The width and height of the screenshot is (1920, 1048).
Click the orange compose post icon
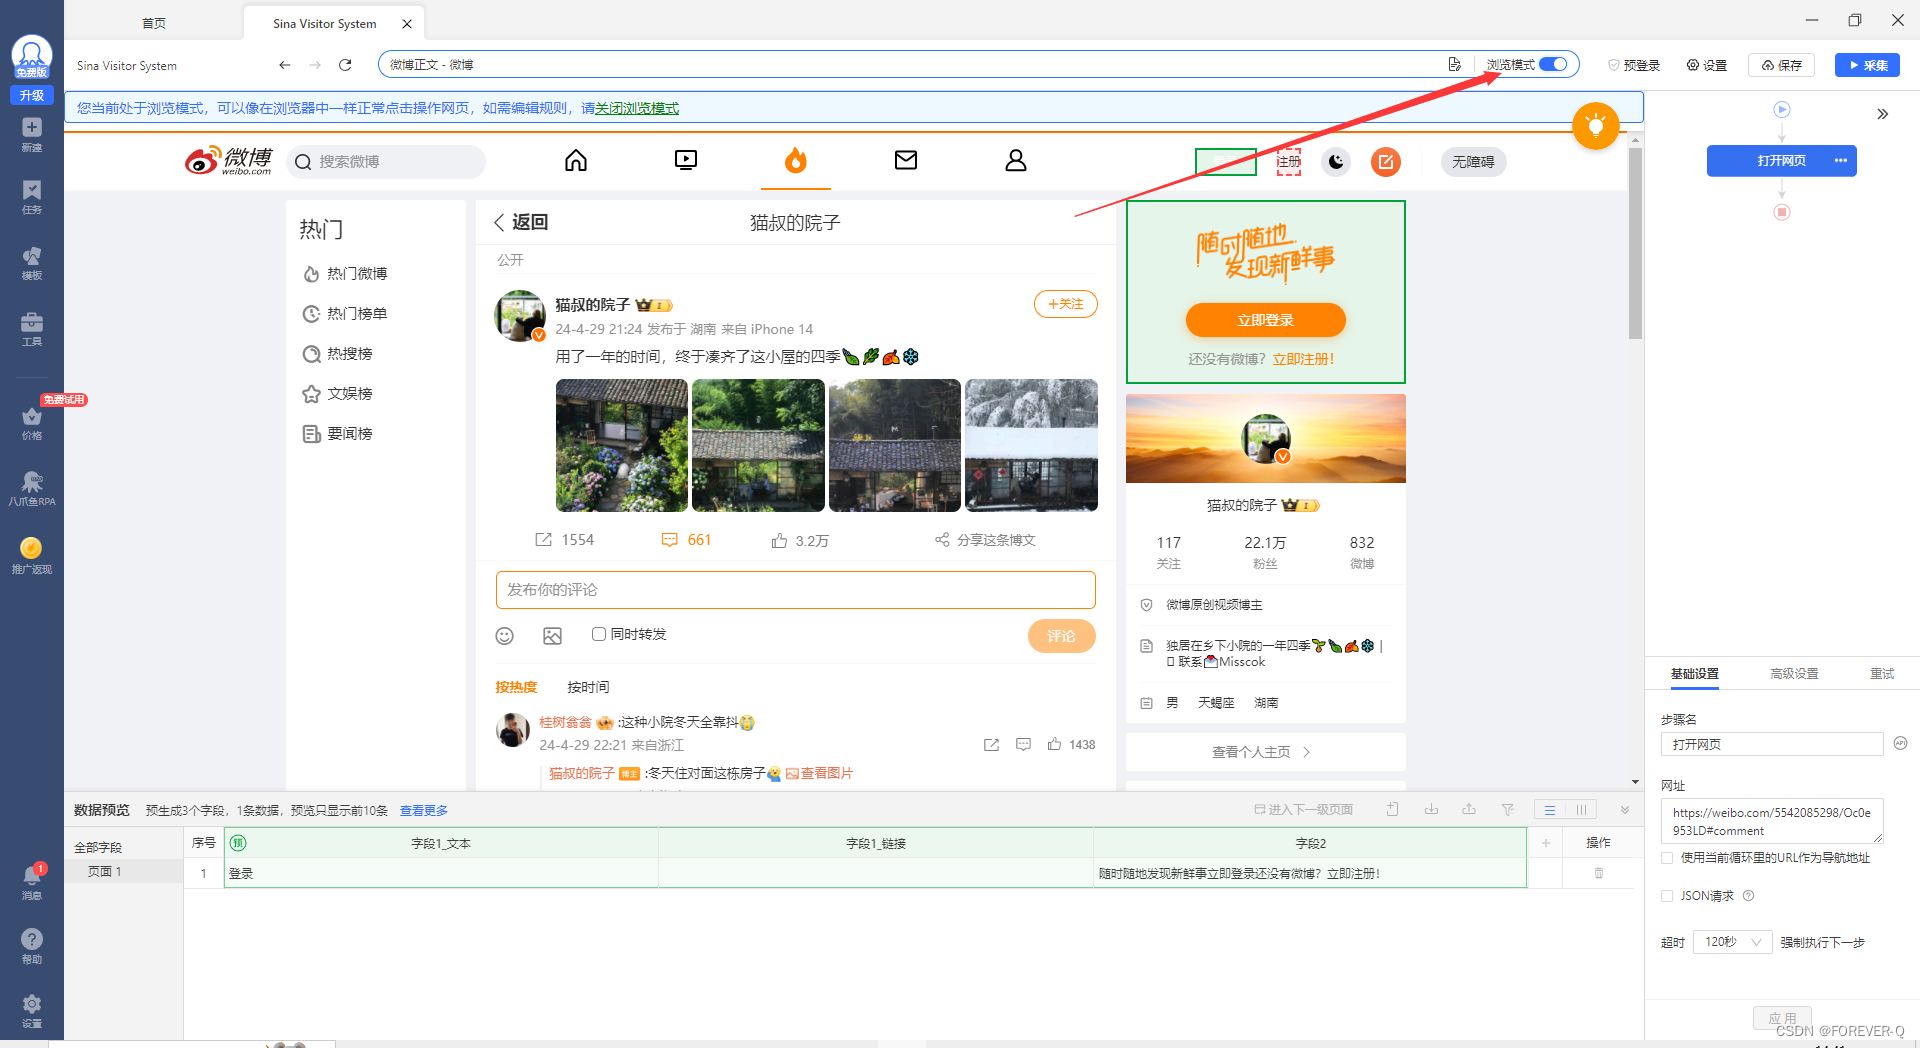pyautogui.click(x=1386, y=161)
